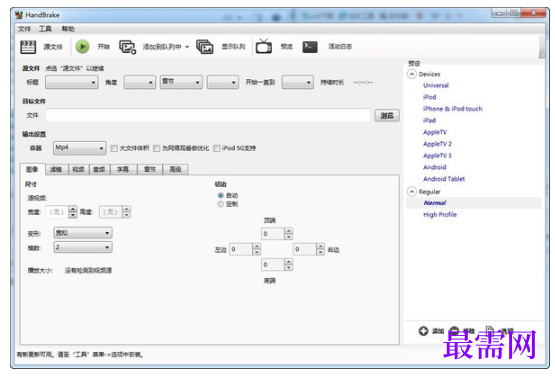Screen dimensions: 555x376
Task: Open the Chapters range type dropdown
Action: tap(181, 82)
